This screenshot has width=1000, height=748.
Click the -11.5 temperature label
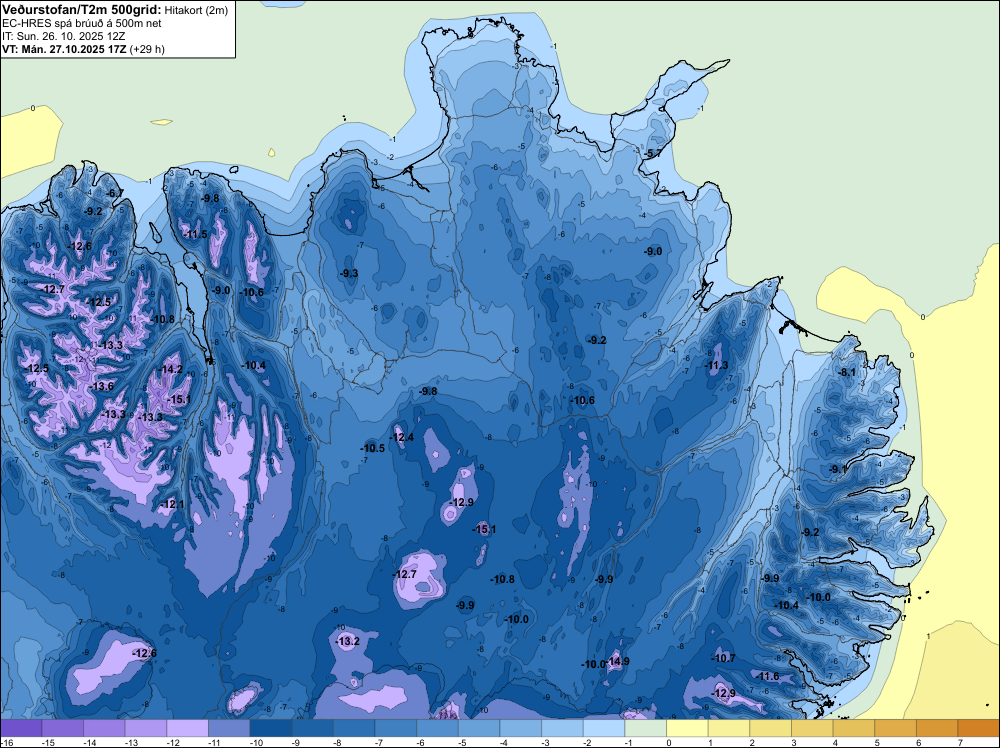point(196,234)
